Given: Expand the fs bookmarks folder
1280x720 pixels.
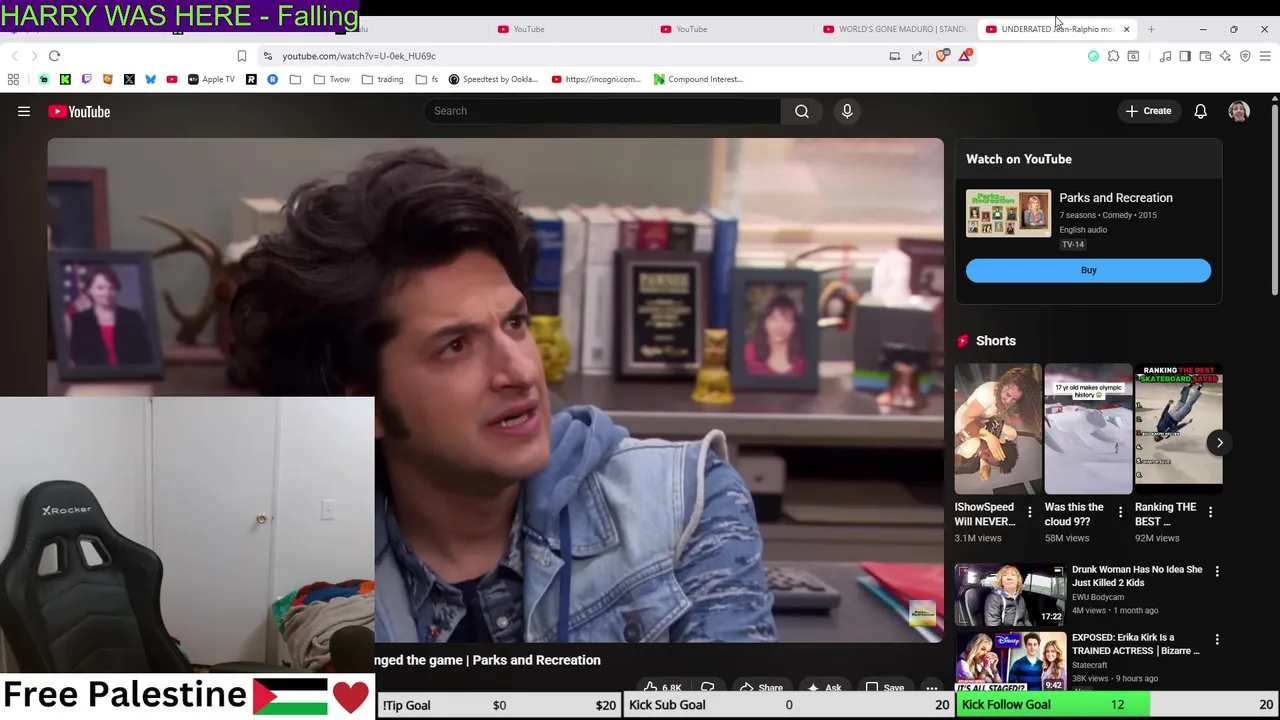Looking at the screenshot, I should (x=426, y=79).
